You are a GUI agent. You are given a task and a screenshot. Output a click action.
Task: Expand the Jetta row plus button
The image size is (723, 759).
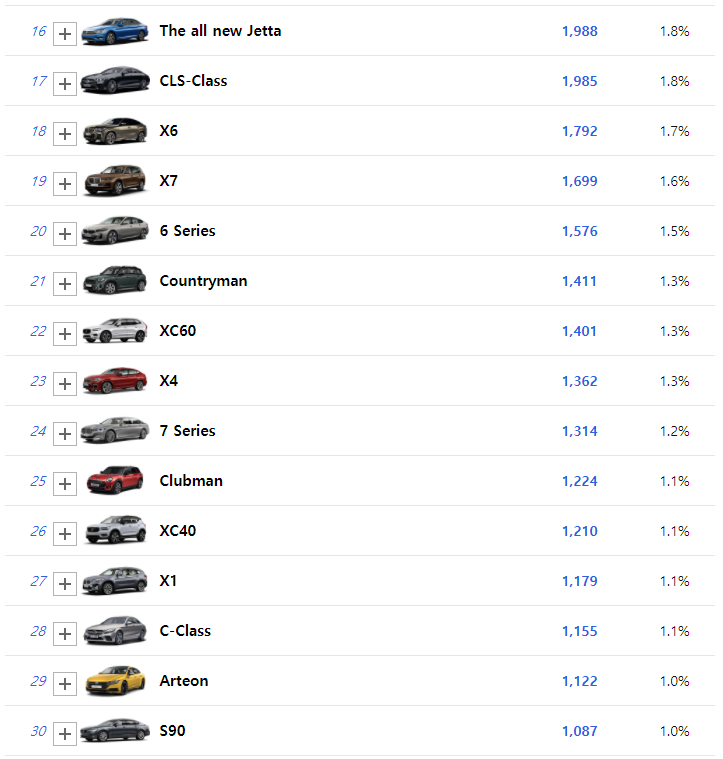65,34
